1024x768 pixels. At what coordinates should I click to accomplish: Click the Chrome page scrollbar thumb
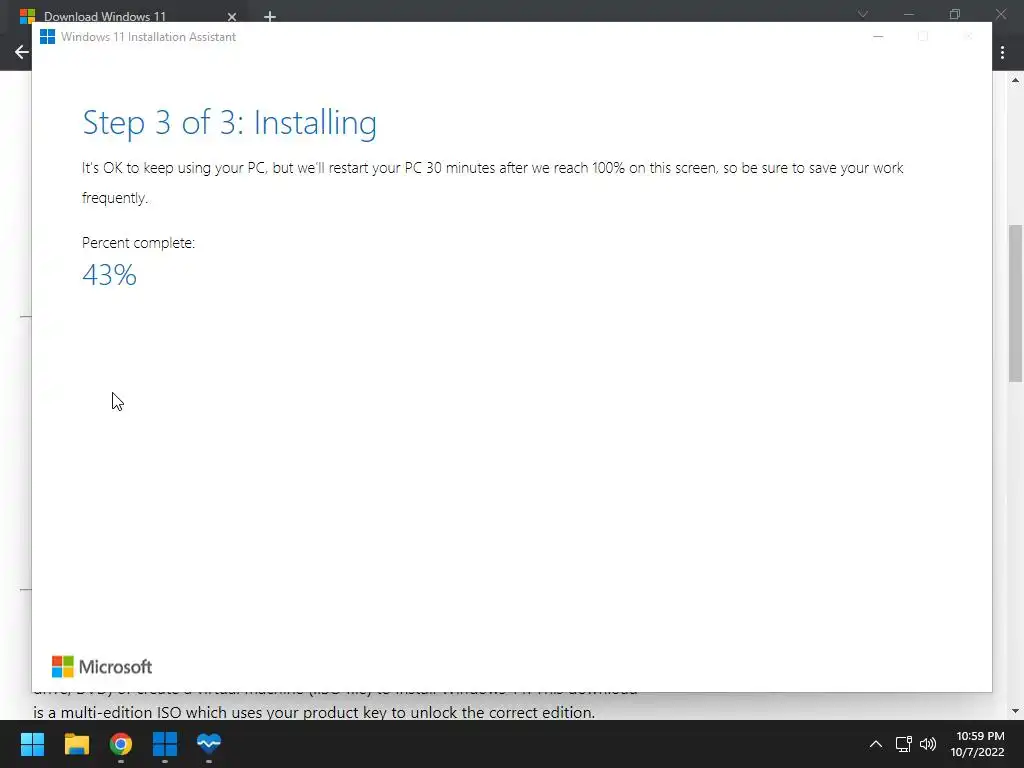click(1015, 303)
